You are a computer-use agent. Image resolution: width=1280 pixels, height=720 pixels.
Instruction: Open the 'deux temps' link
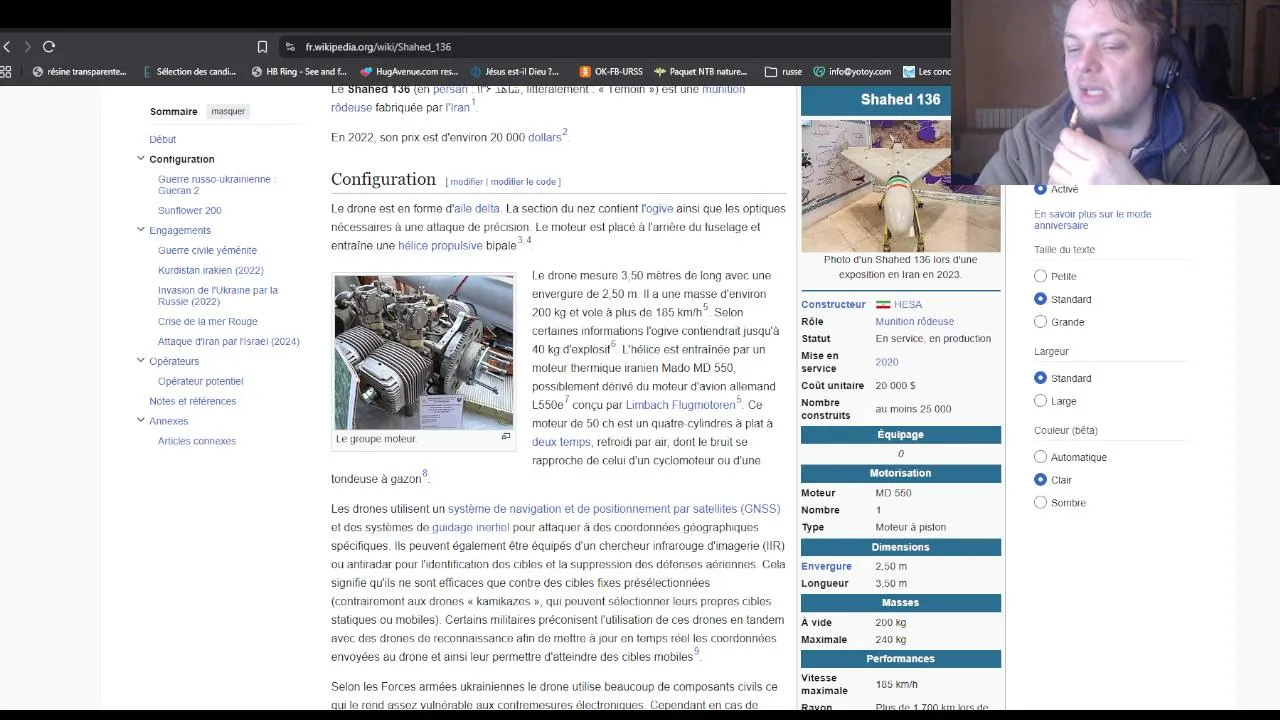pyautogui.click(x=561, y=442)
